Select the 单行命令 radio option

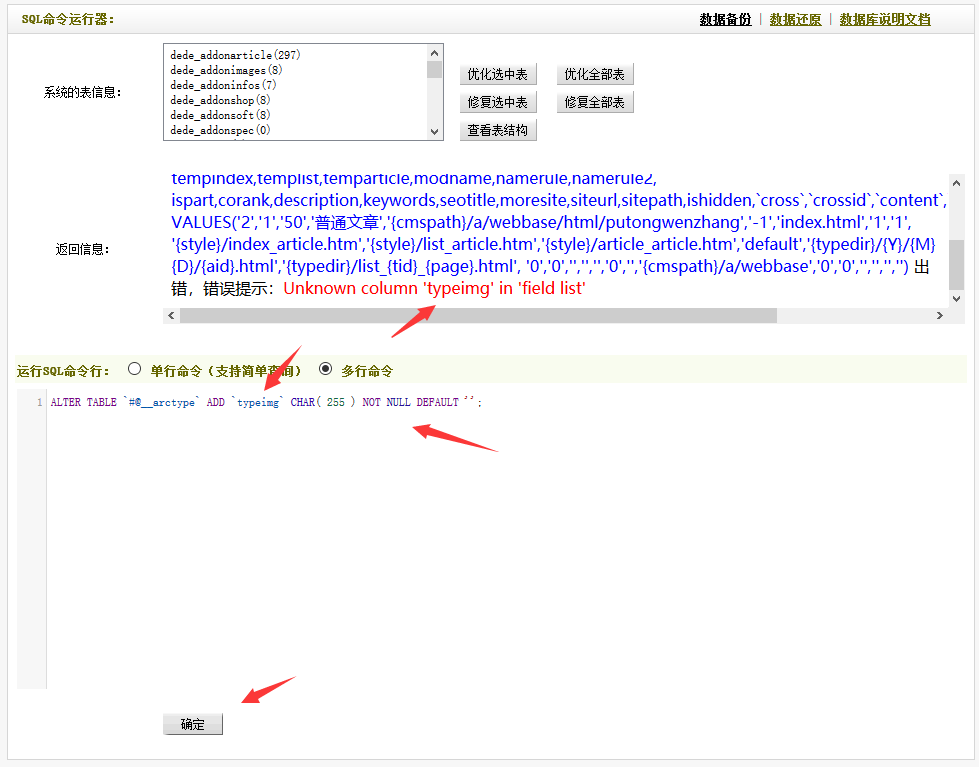(134, 368)
